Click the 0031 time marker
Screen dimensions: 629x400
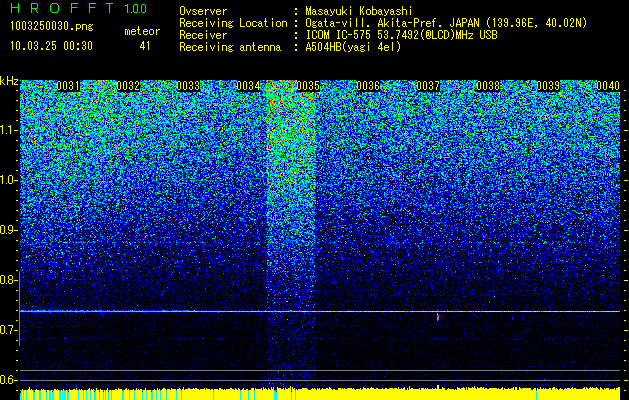[68, 86]
